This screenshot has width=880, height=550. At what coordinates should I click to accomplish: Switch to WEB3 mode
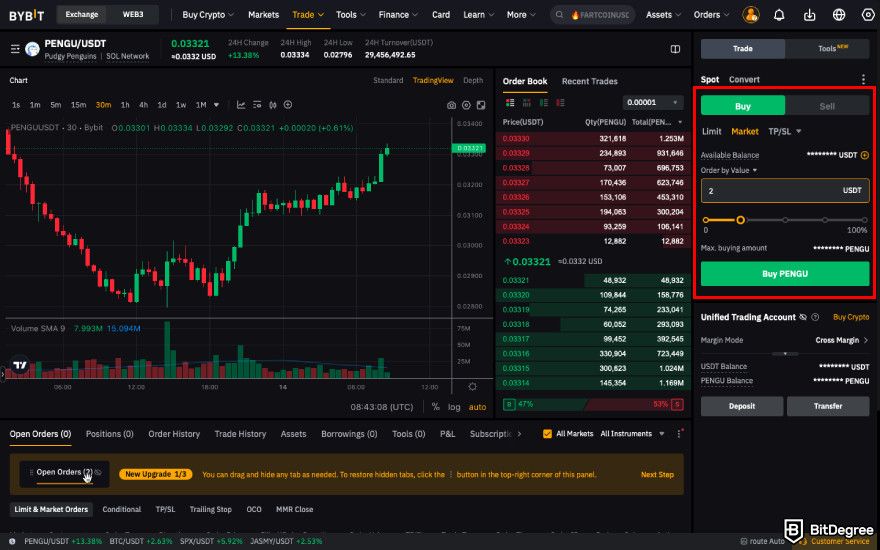click(x=133, y=15)
